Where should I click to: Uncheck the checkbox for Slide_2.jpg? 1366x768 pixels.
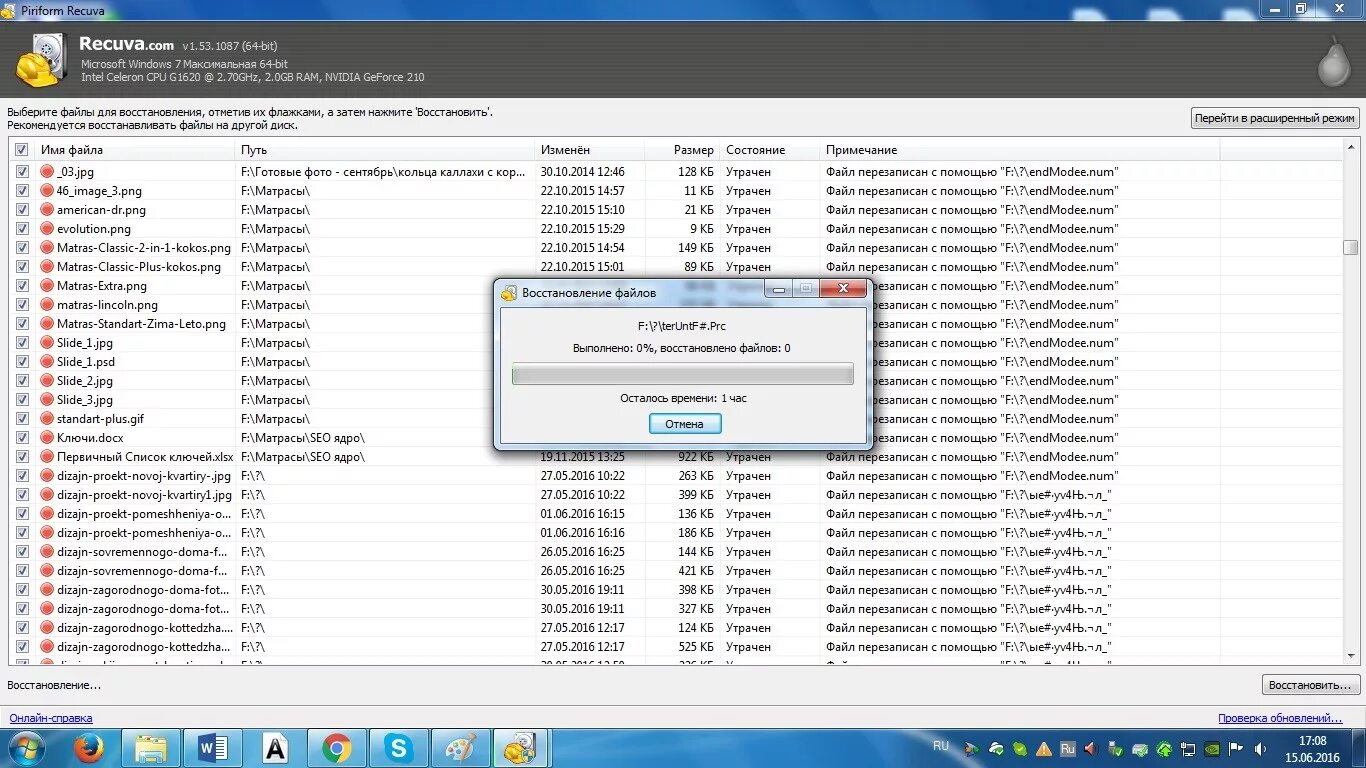pos(22,381)
